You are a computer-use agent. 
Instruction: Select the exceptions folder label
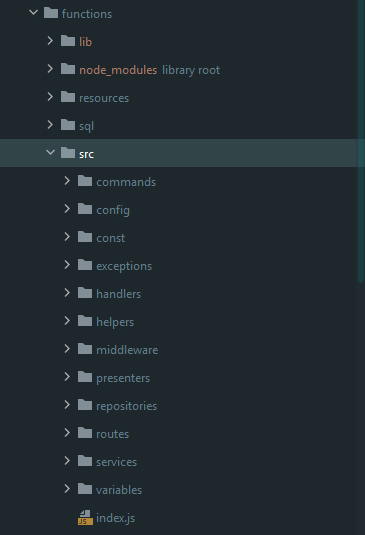tap(124, 266)
